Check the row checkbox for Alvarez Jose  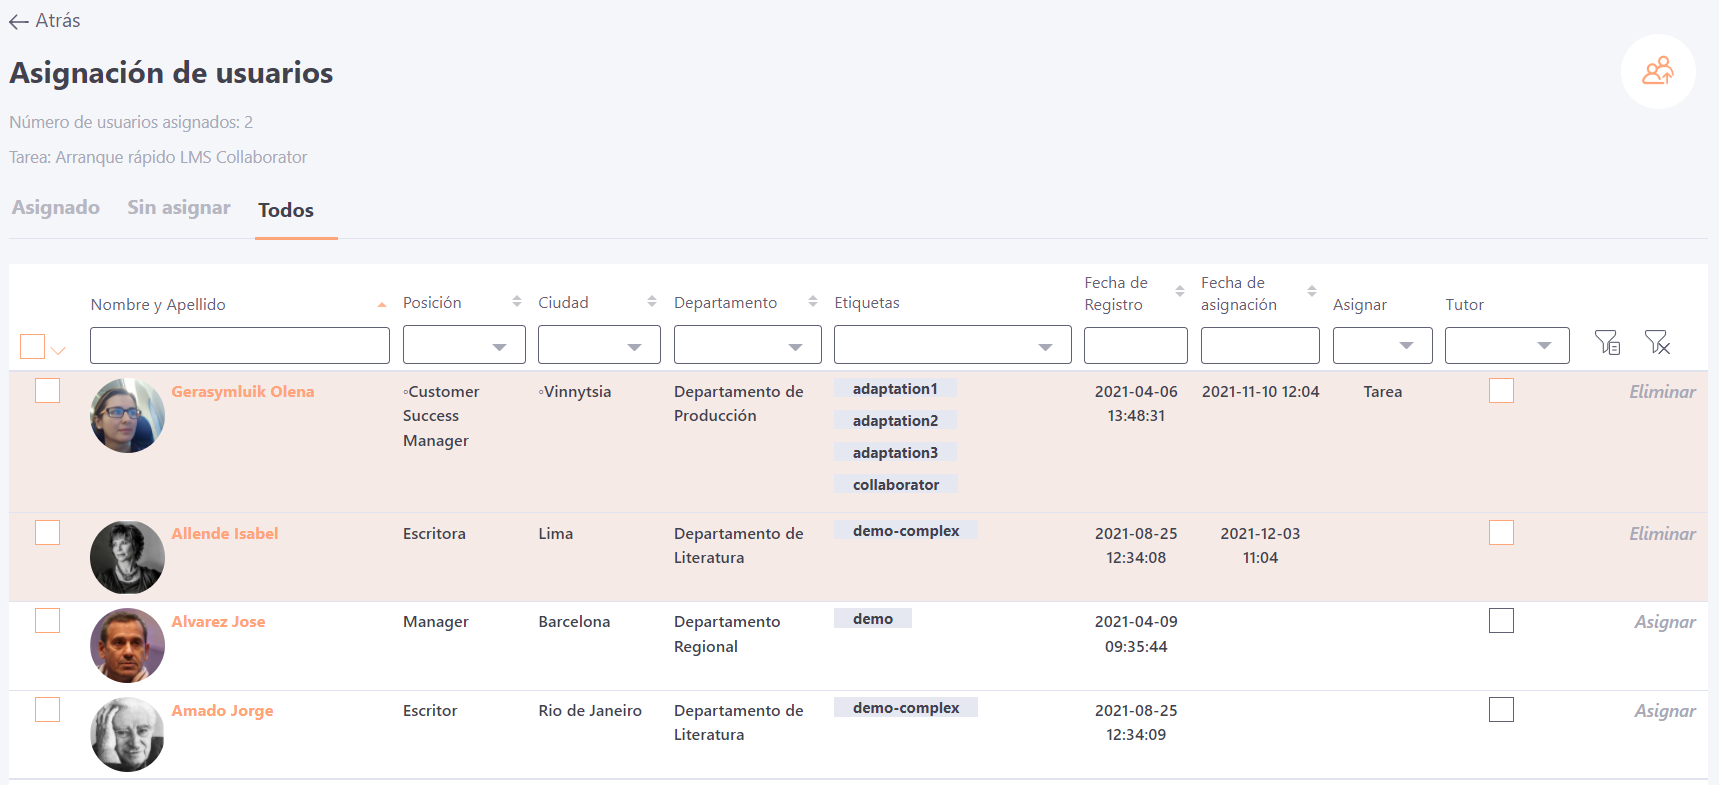[47, 621]
